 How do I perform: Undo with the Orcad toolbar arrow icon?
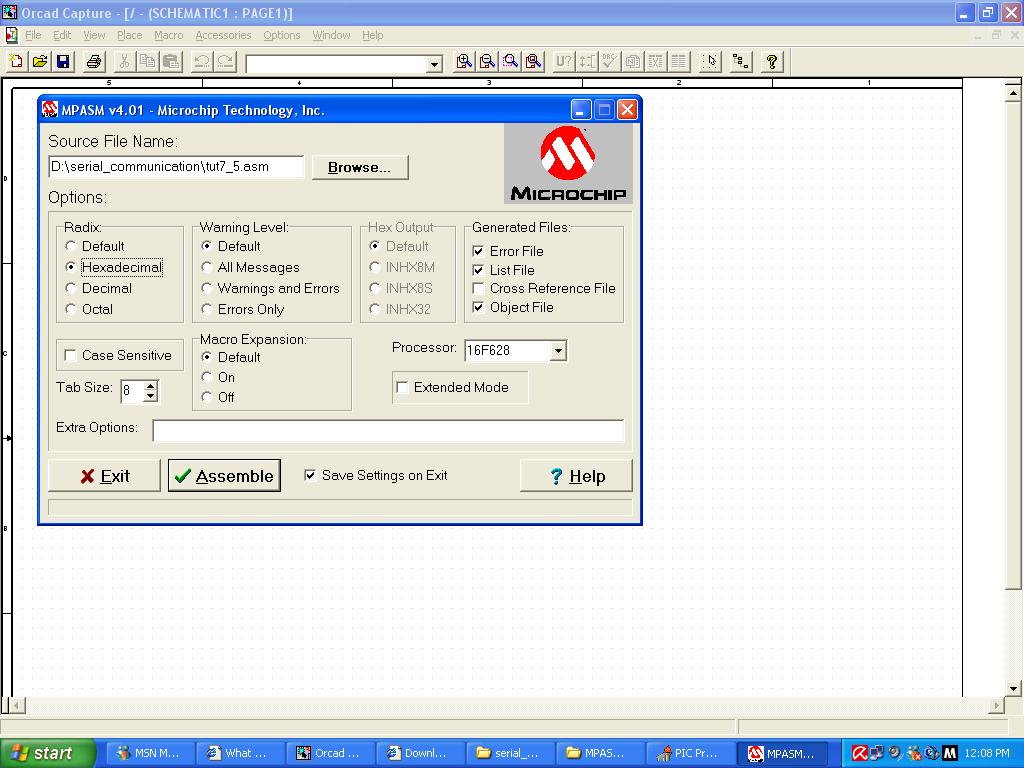point(202,61)
